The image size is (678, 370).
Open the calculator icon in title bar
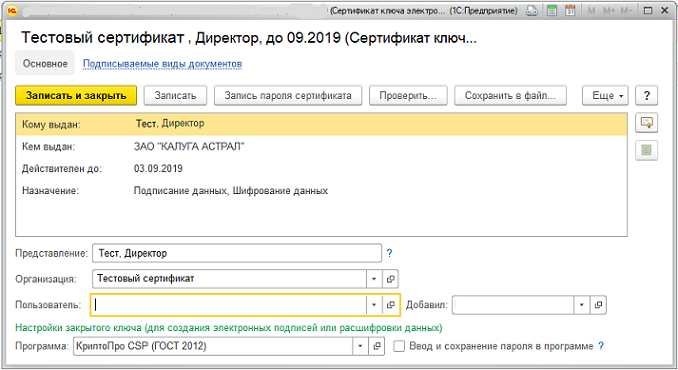[552, 11]
